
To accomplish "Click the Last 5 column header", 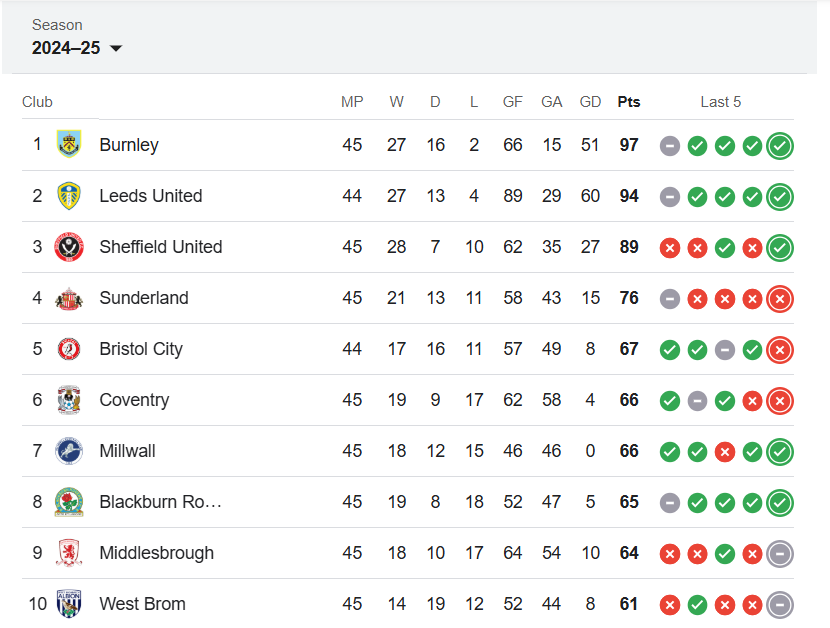I will pyautogui.click(x=721, y=102).
